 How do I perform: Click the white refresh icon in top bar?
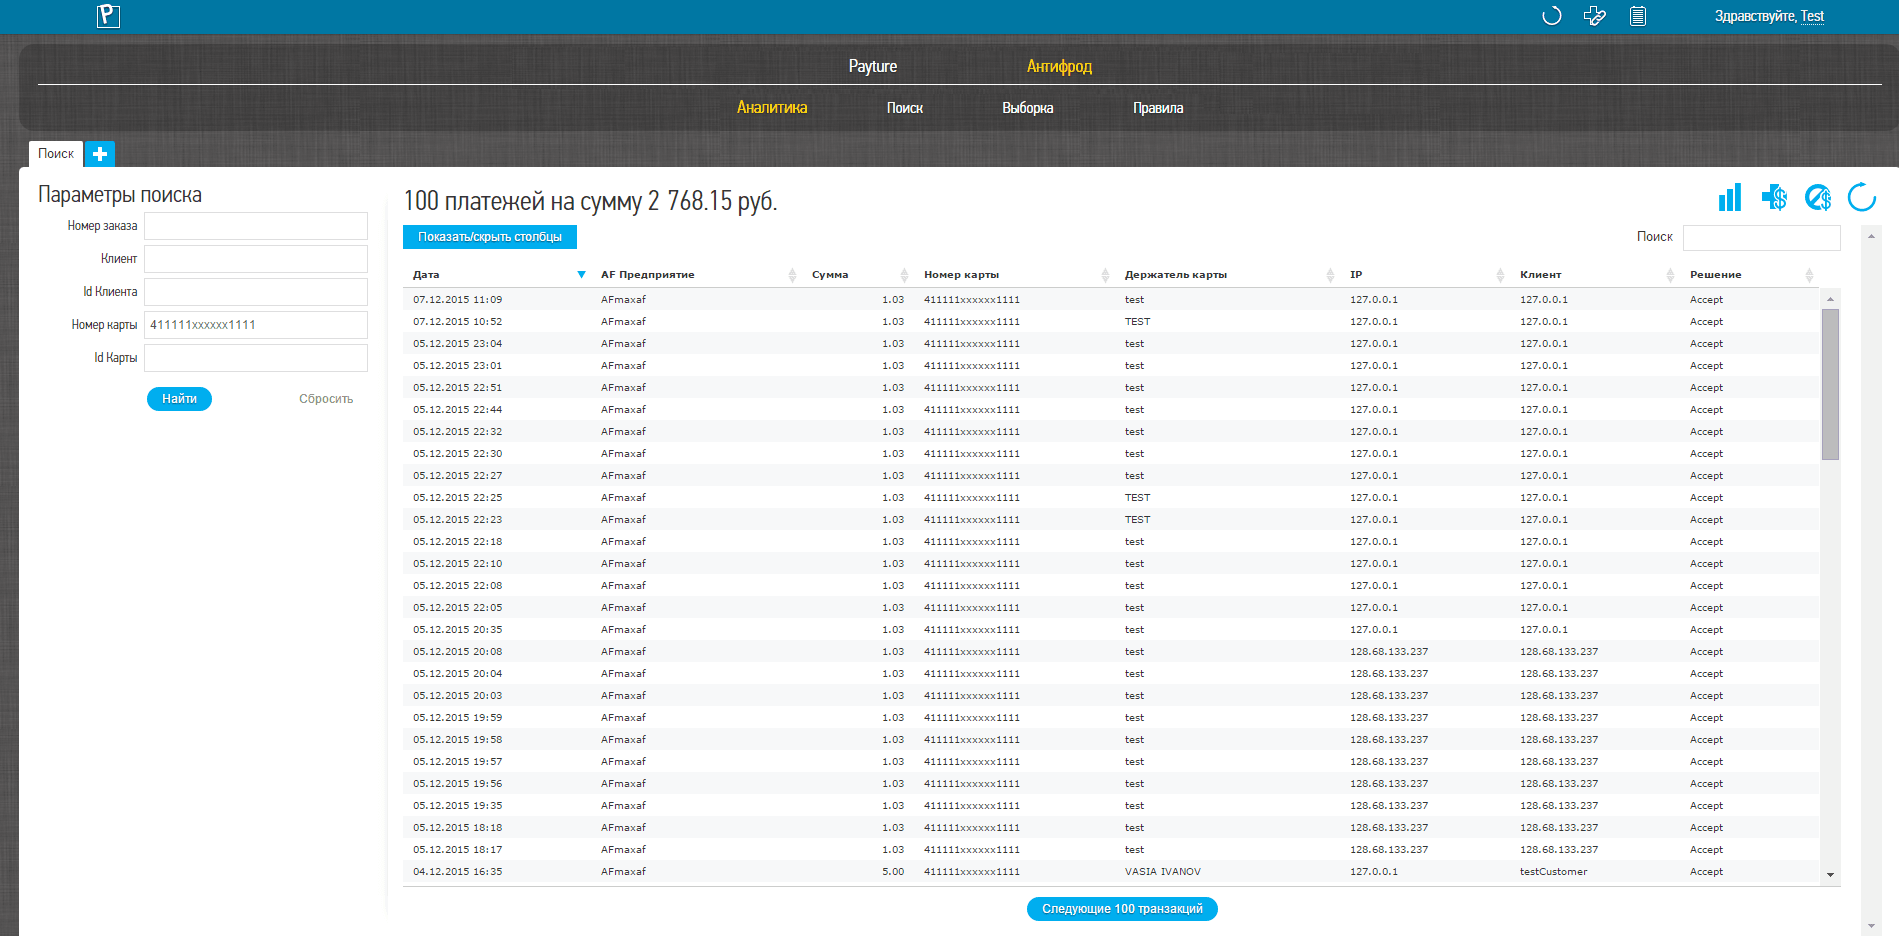click(1552, 16)
